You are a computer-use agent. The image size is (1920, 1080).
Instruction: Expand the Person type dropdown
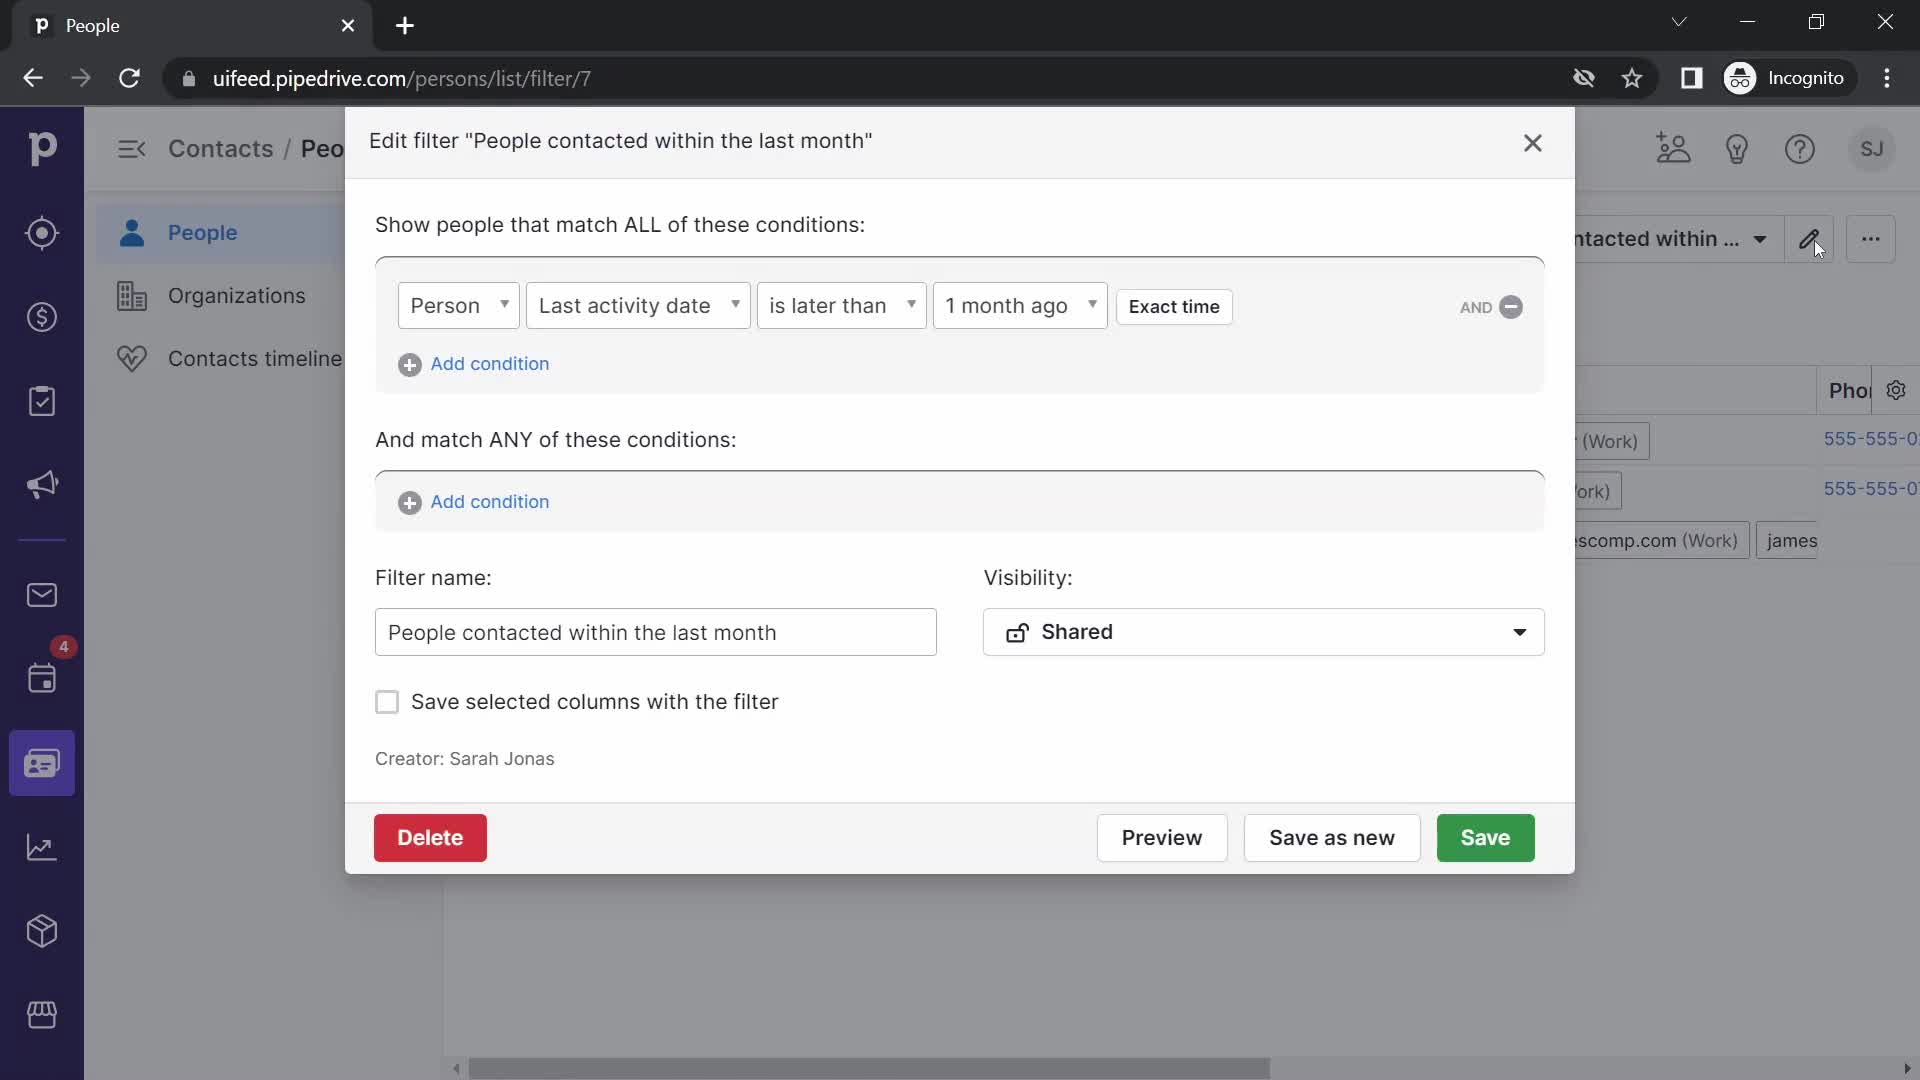459,305
